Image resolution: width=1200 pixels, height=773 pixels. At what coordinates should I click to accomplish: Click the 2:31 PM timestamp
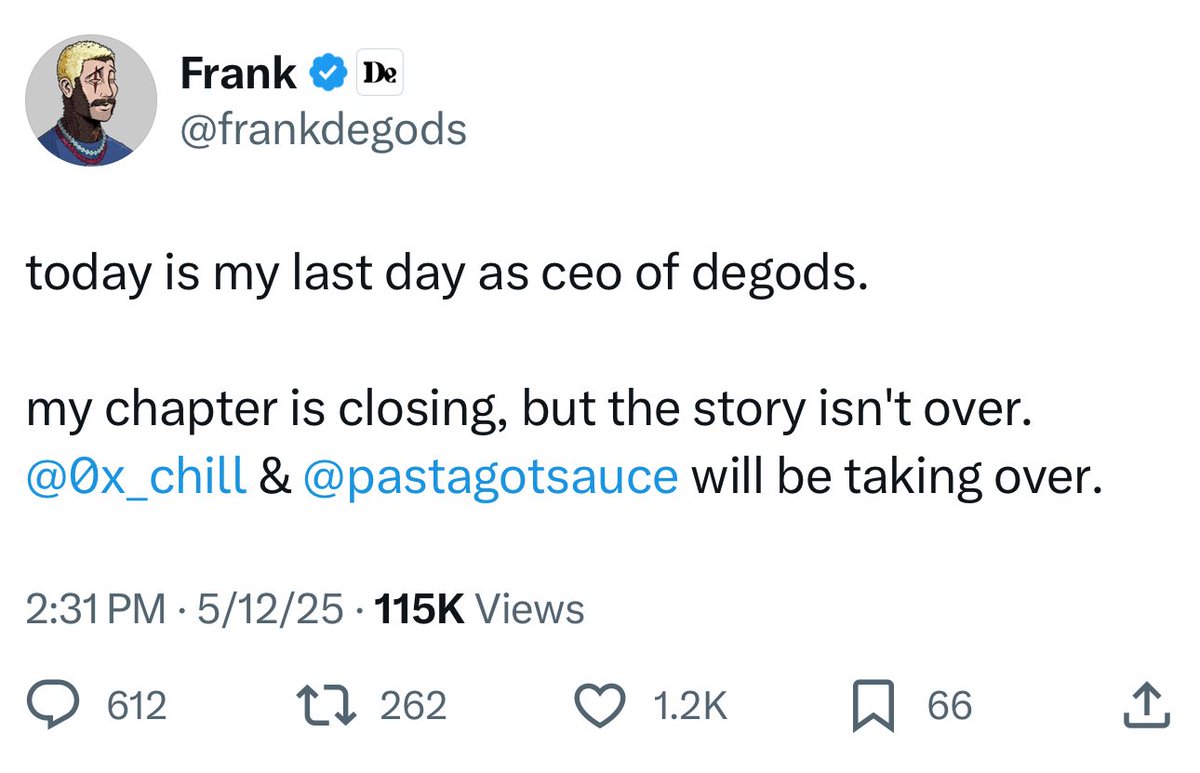(x=96, y=608)
